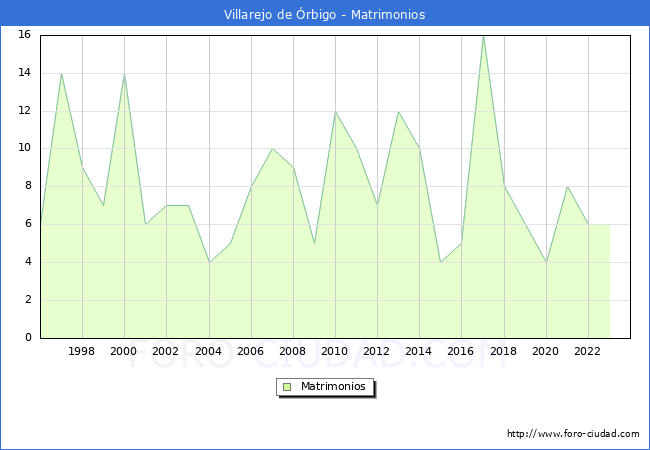Open the foro-ciudad.com link
650x450 pixels.
pyautogui.click(x=573, y=434)
